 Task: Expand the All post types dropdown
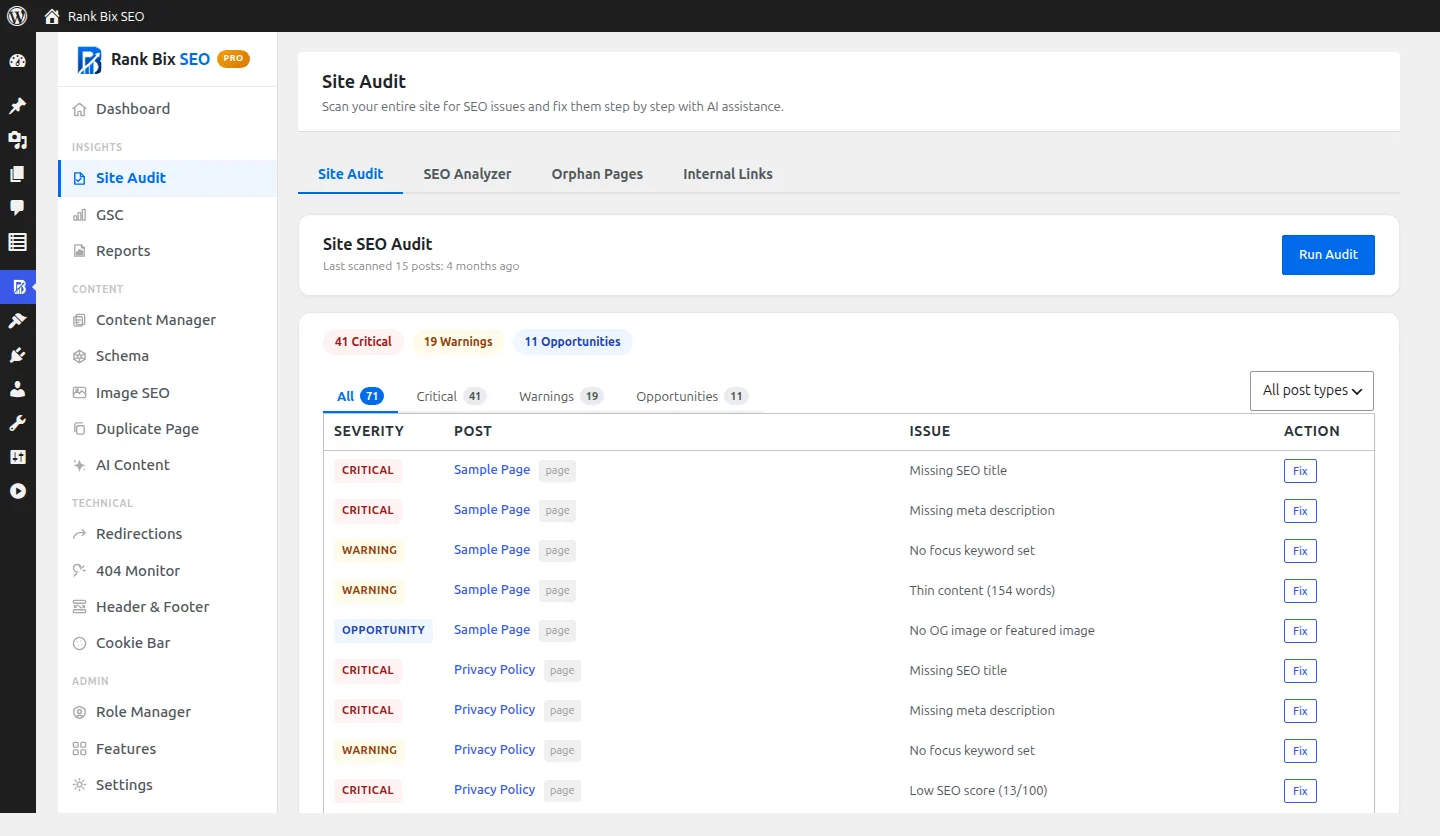click(x=1312, y=391)
